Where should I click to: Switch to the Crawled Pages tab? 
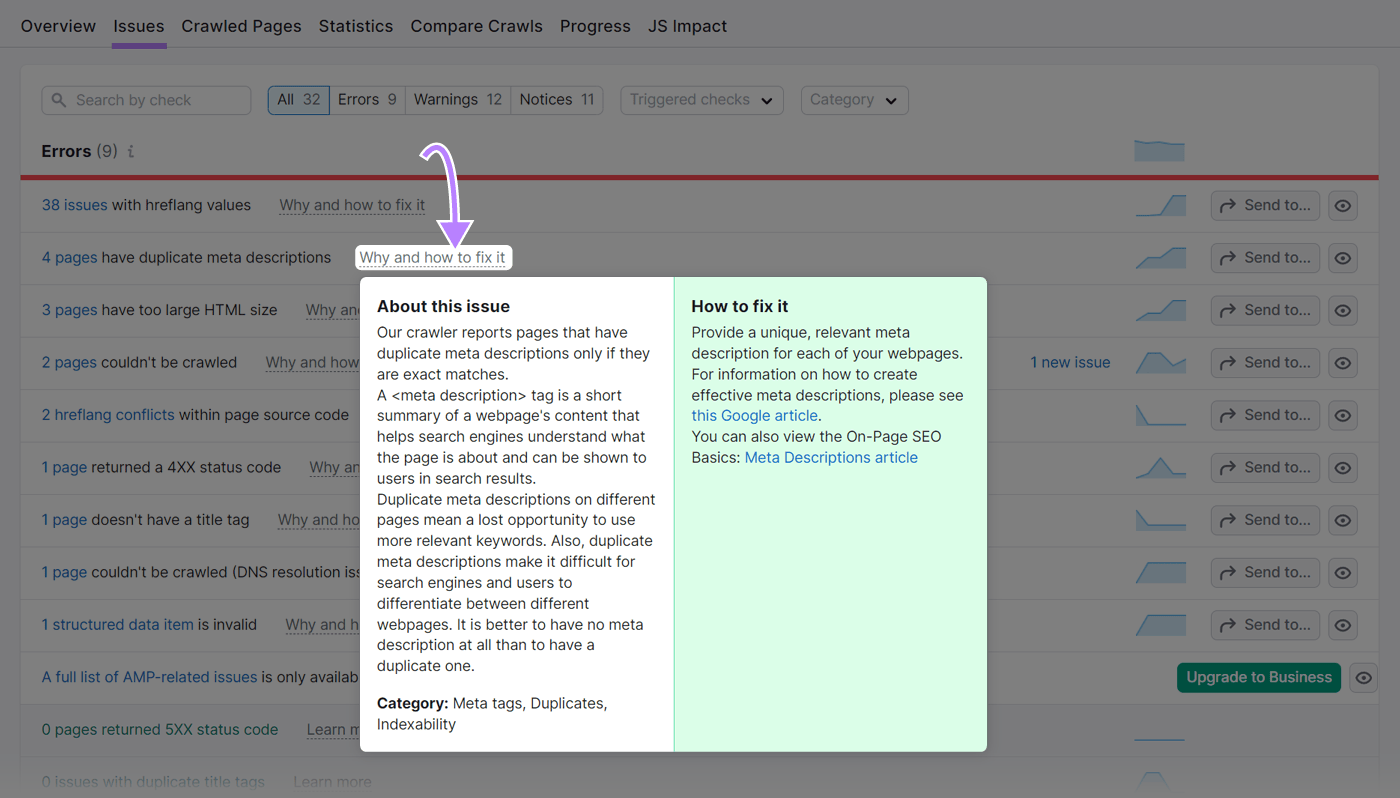pos(241,26)
